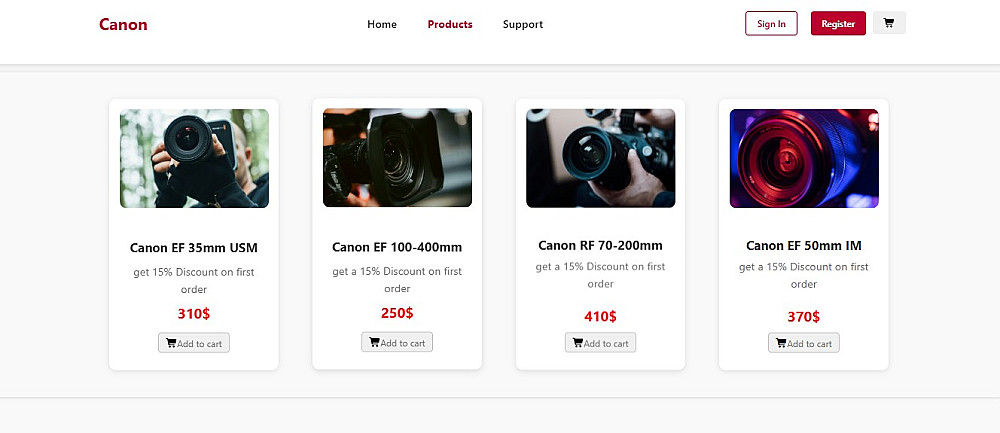The height and width of the screenshot is (433, 1000).
Task: Click the Sign In button
Action: point(771,24)
